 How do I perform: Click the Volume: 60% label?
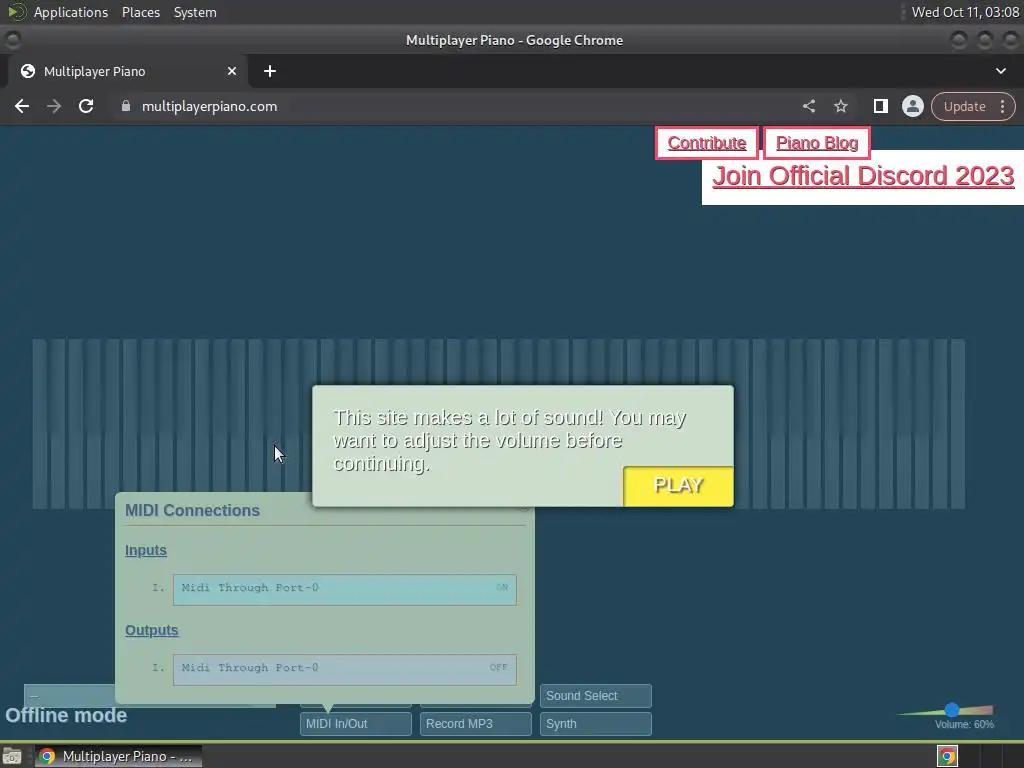pyautogui.click(x=964, y=724)
